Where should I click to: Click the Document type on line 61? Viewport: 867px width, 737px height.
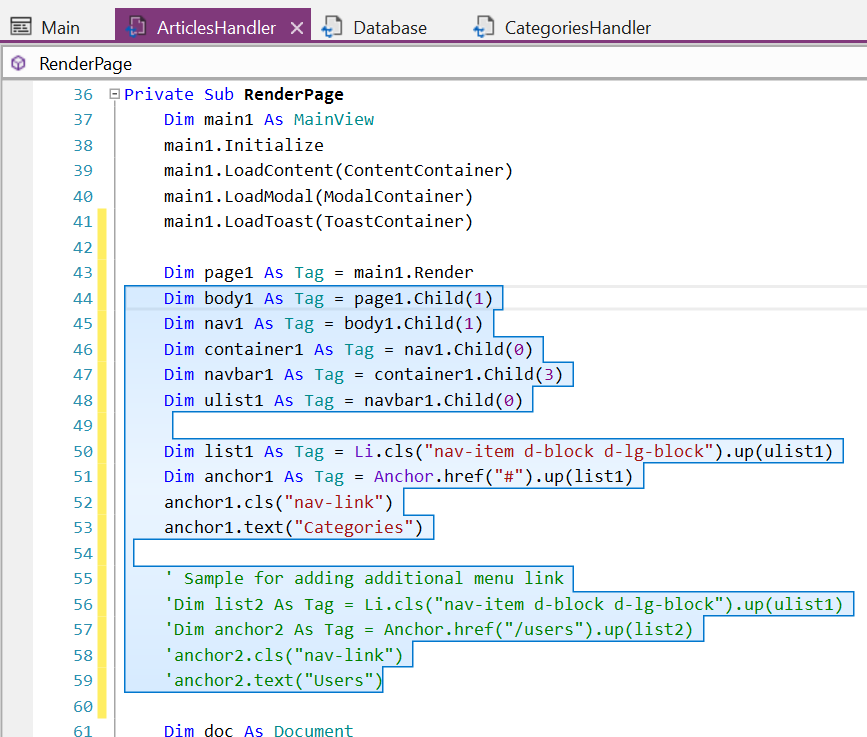tap(313, 731)
